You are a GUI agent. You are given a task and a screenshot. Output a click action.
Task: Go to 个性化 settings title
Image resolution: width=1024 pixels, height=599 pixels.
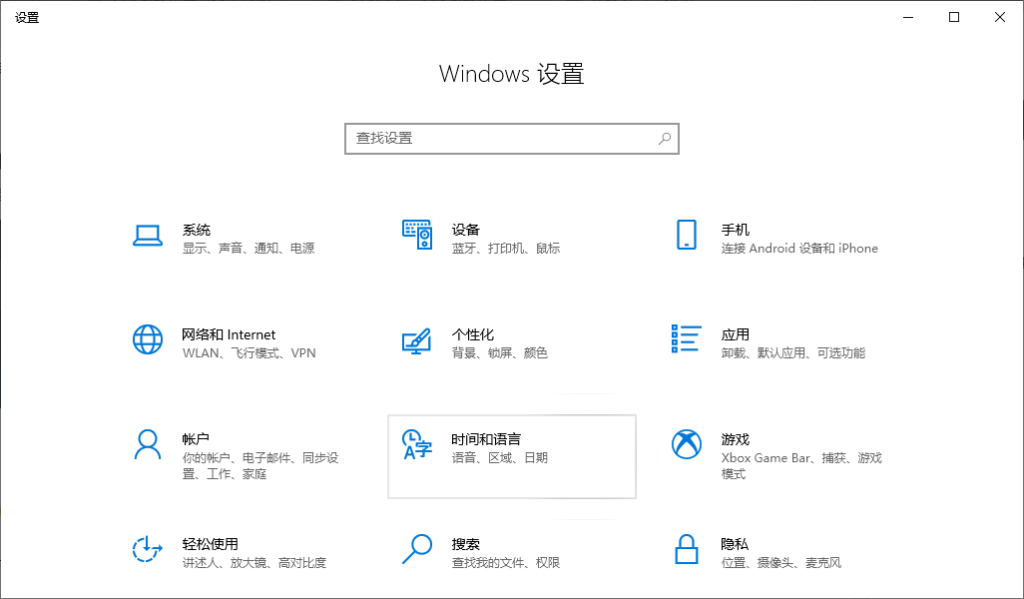473,334
